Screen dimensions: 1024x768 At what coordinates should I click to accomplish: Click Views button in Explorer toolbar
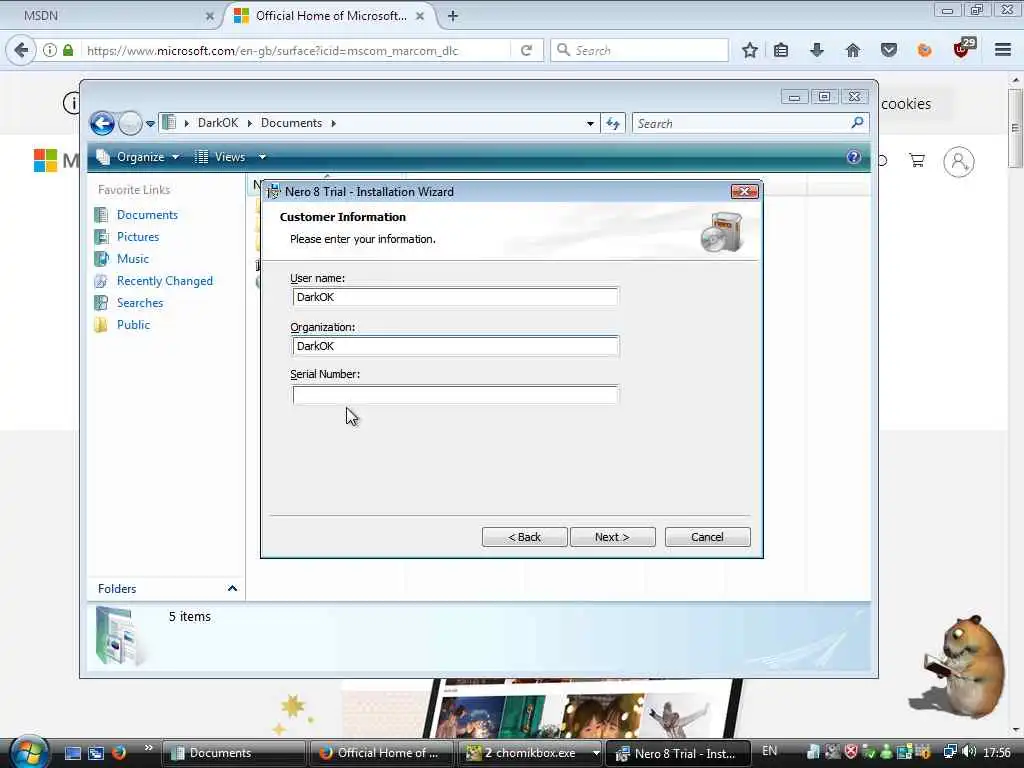[x=221, y=157]
